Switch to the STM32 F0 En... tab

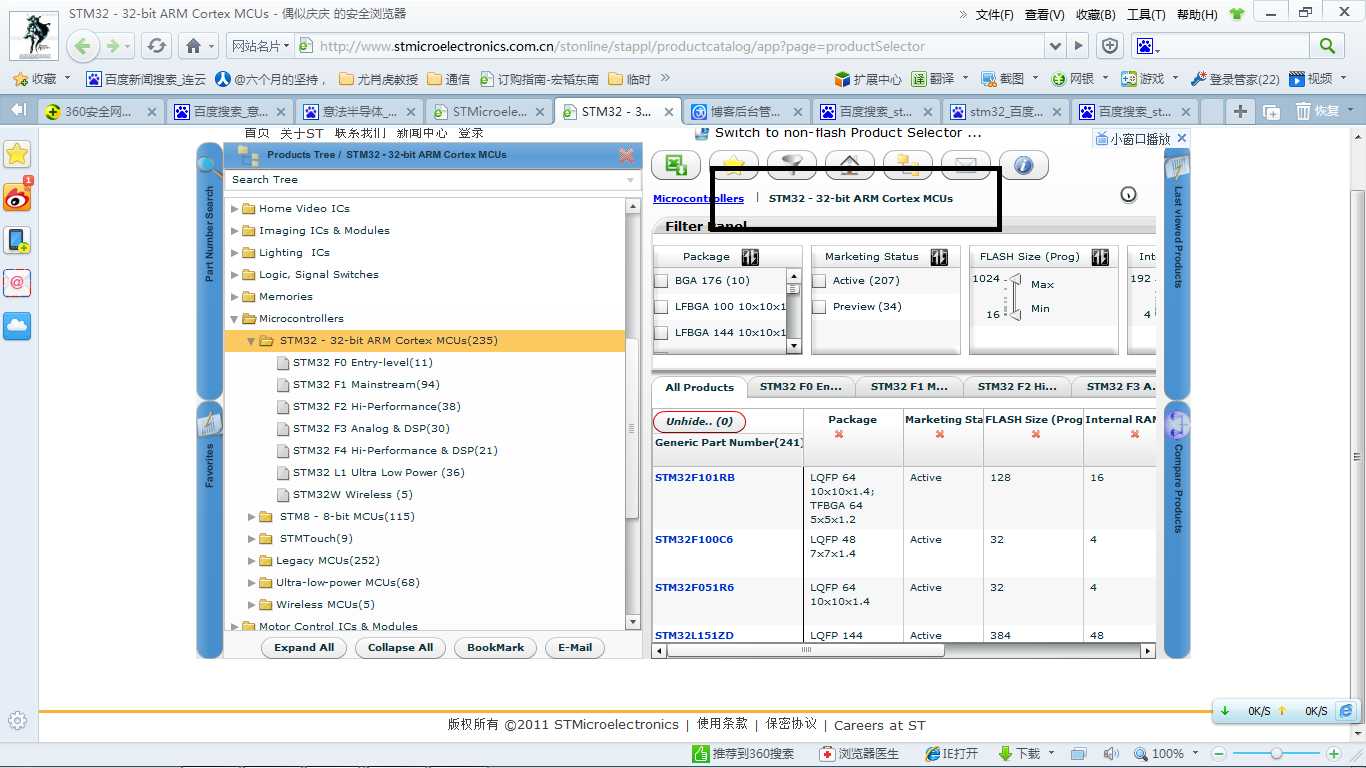(x=800, y=387)
